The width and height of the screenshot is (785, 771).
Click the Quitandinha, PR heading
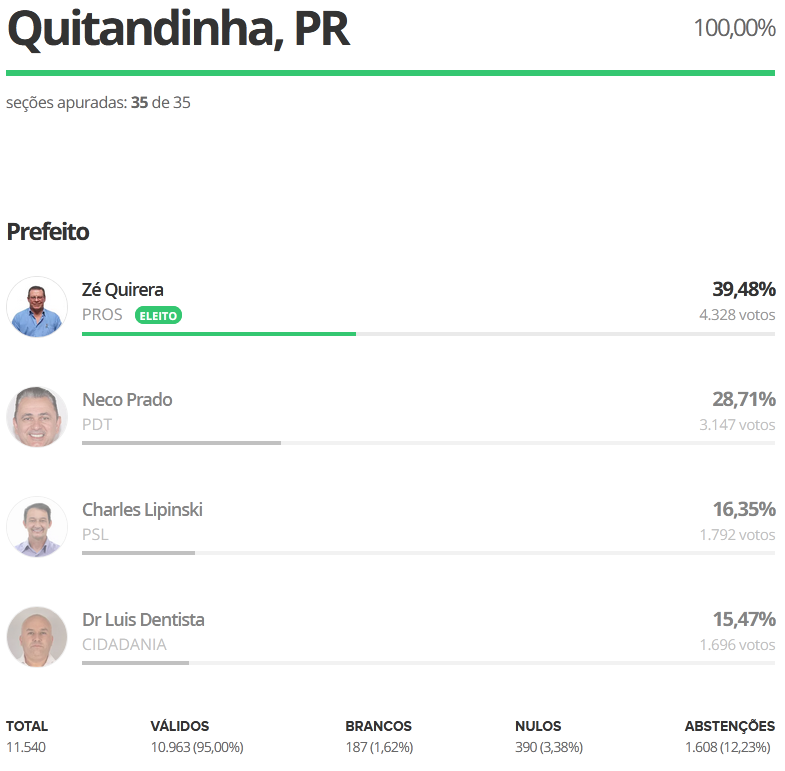[178, 31]
